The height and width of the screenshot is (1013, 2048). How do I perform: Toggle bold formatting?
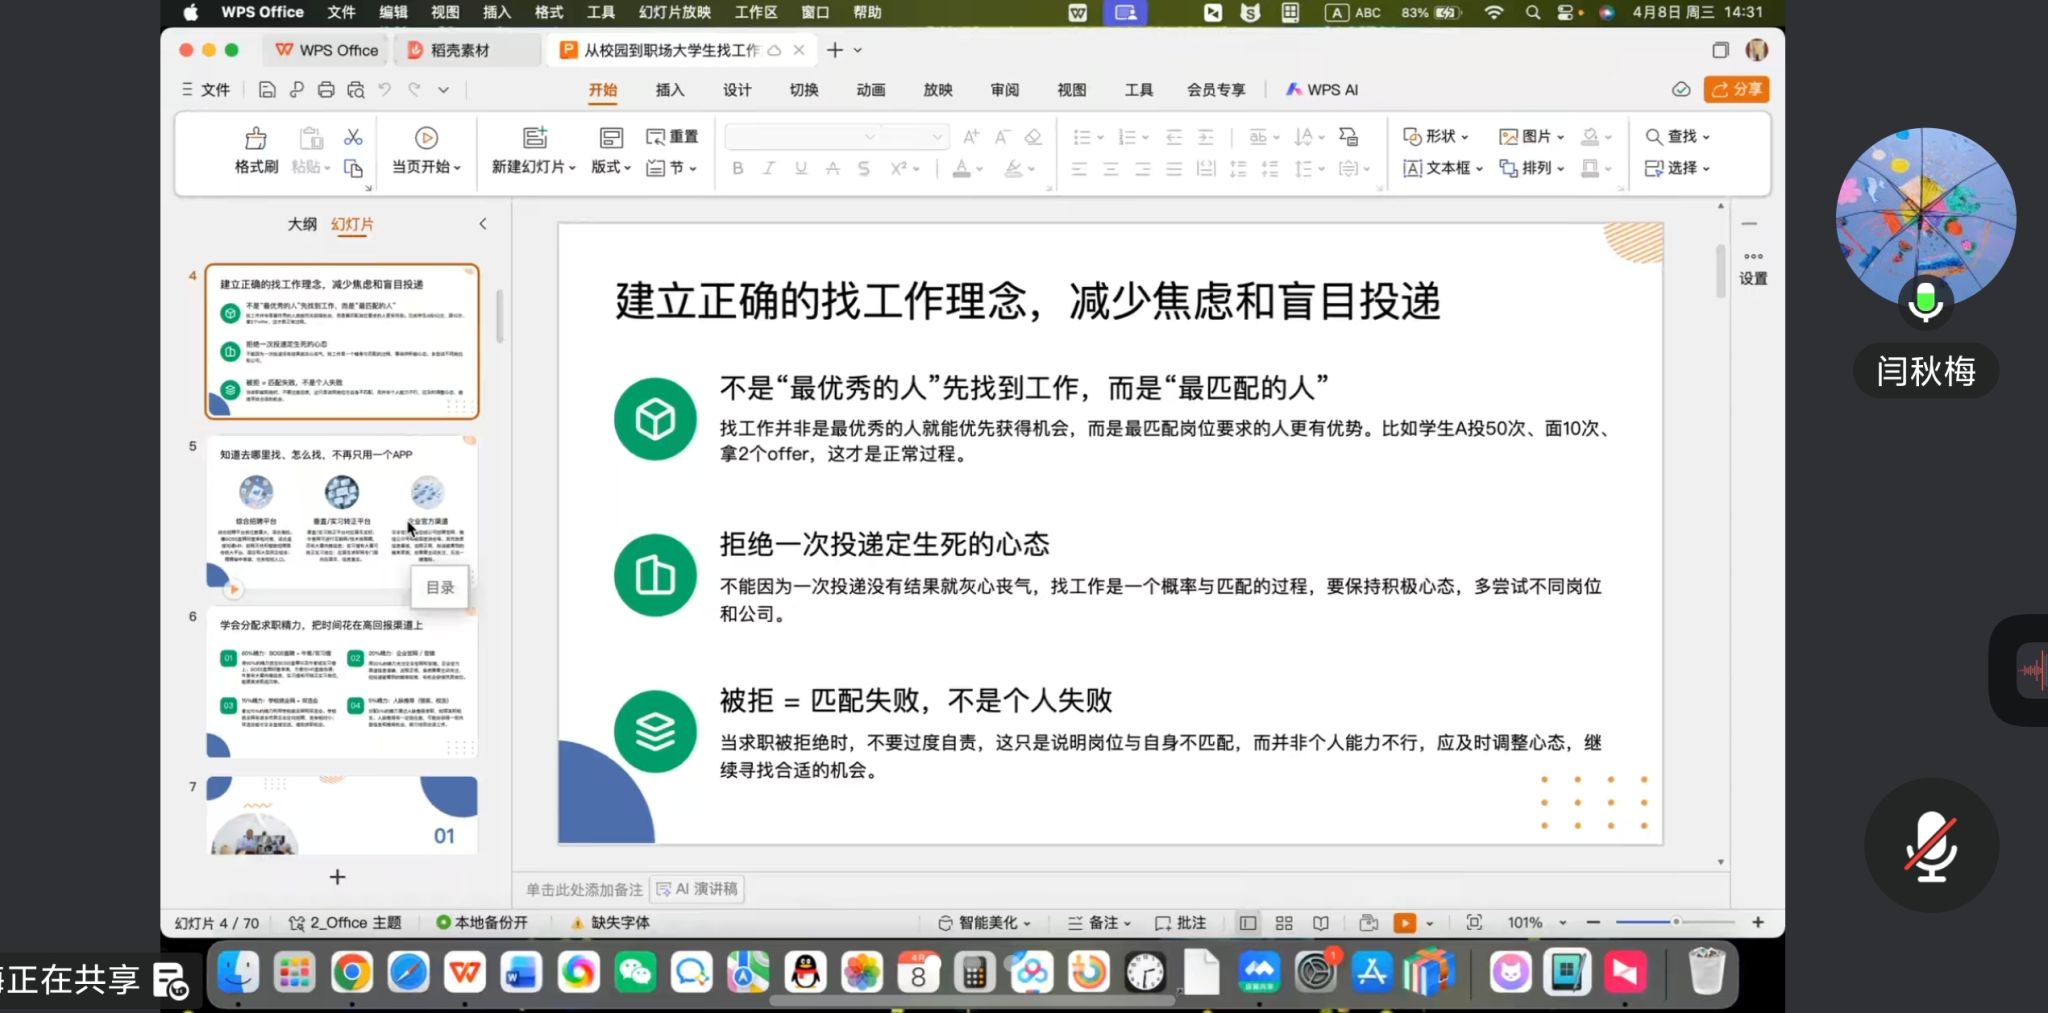[x=738, y=168]
